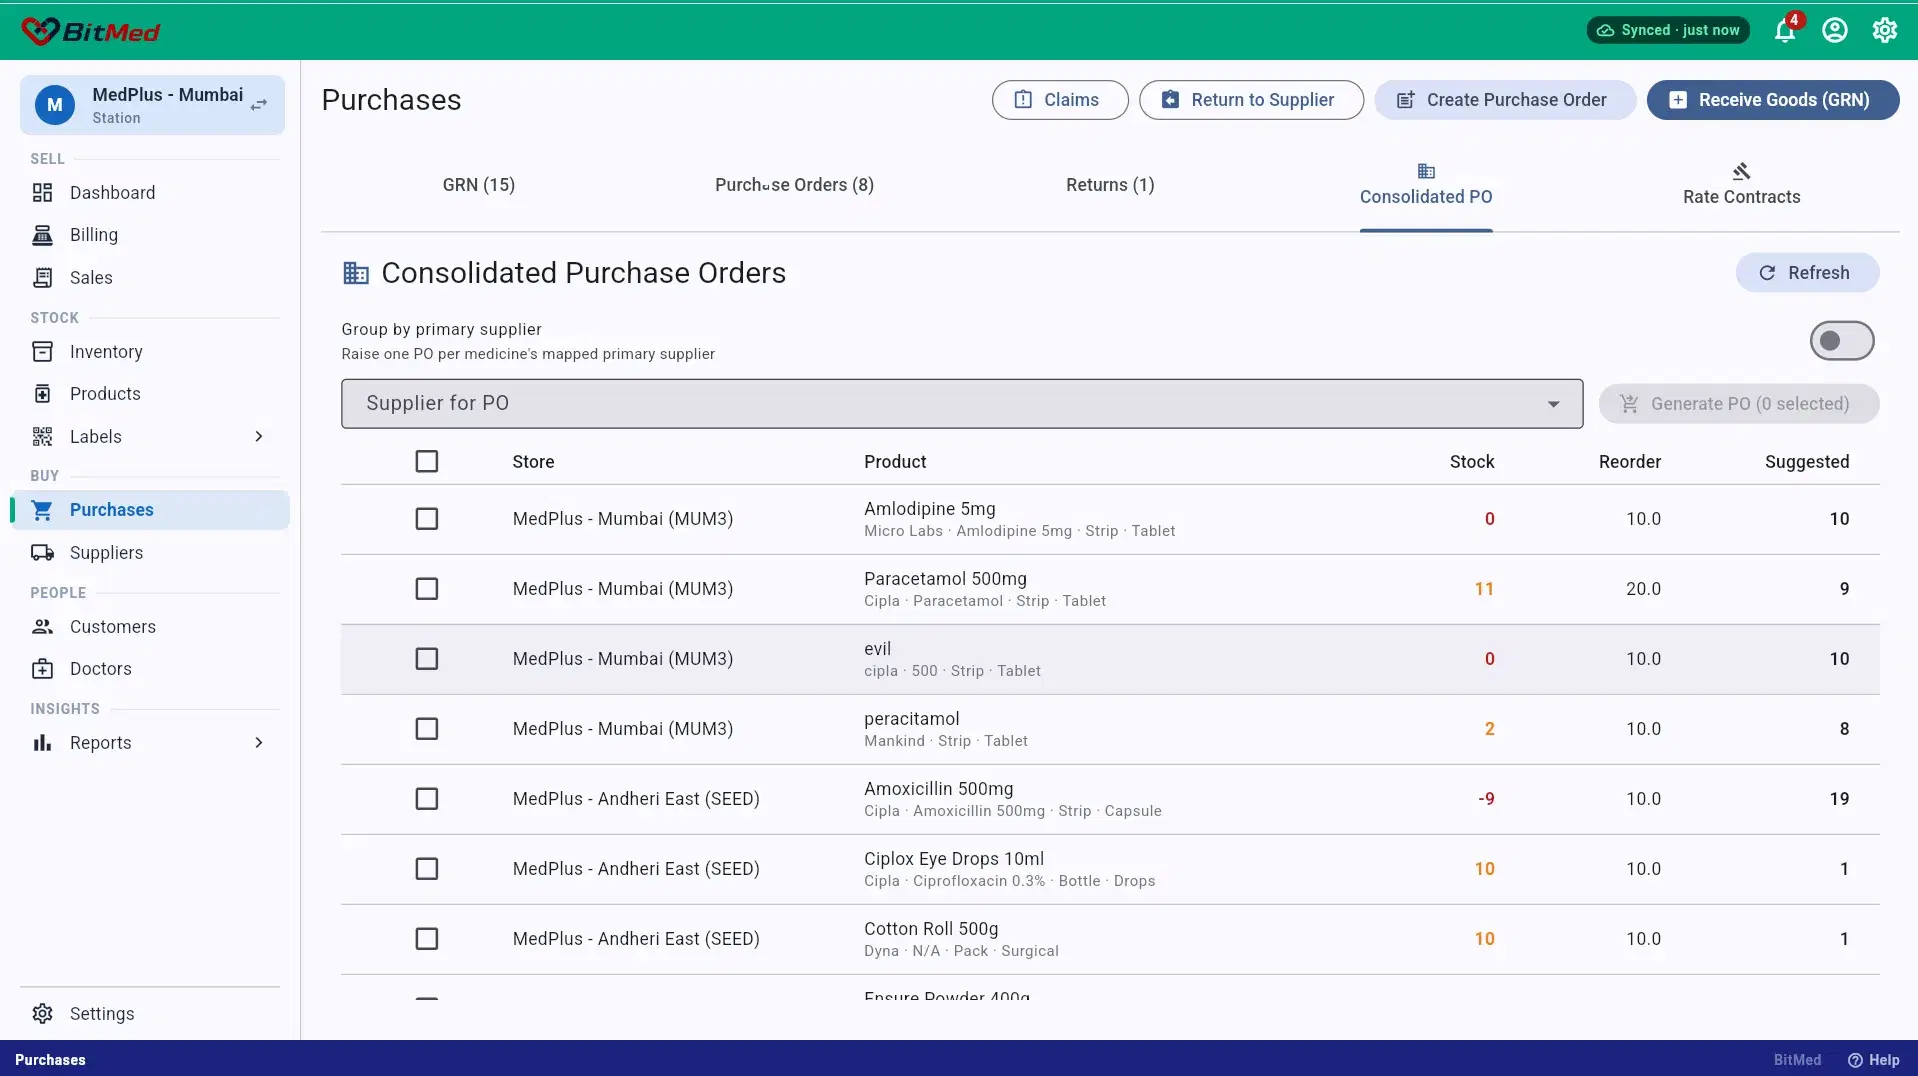1918x1076 pixels.
Task: Click Create Purchase Order button
Action: 1505,100
